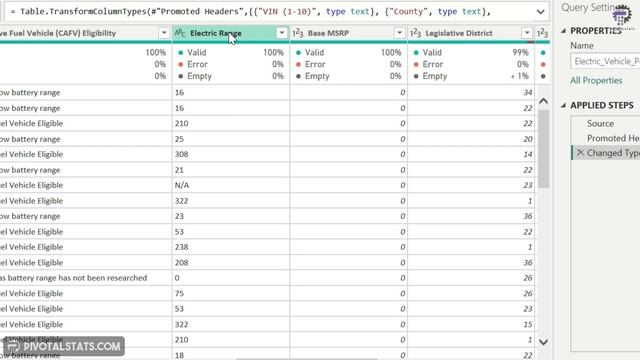The width and height of the screenshot is (640, 360).
Task: Select the Source applied step
Action: 600,123
